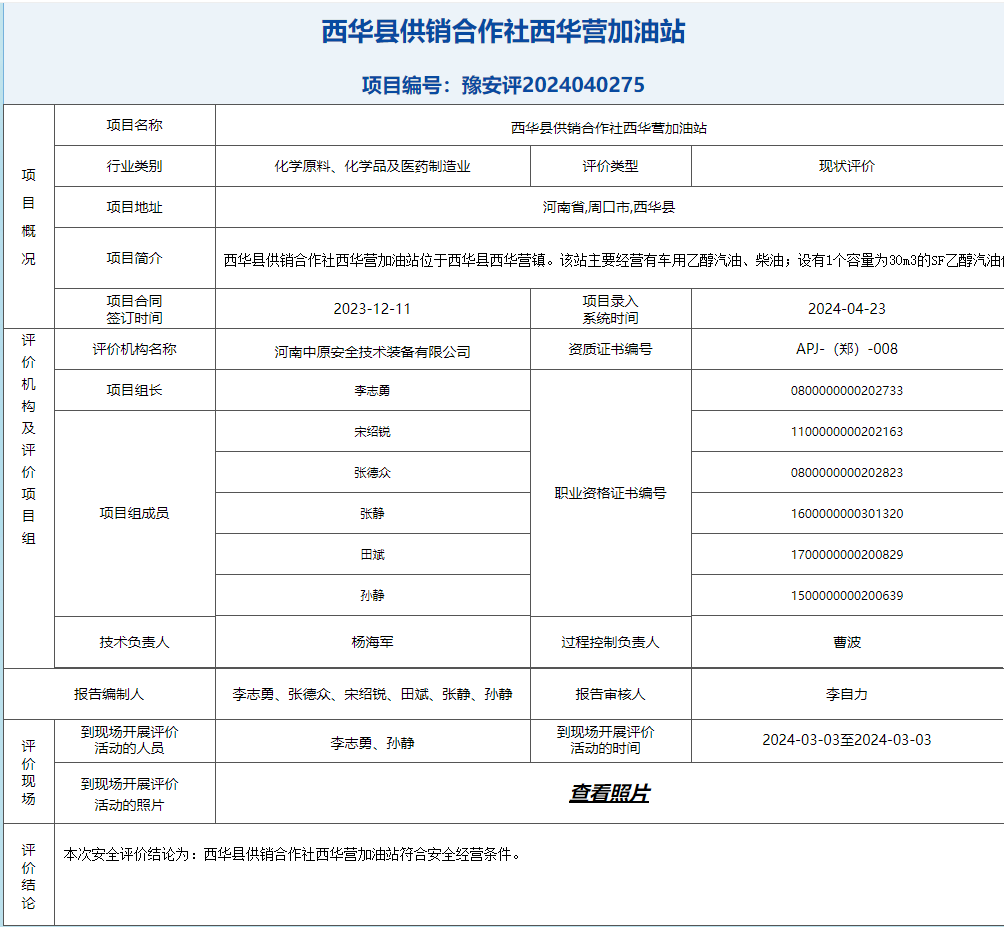The image size is (1004, 927).
Task: Click the 技术负责人 label cell
Action: click(x=134, y=642)
